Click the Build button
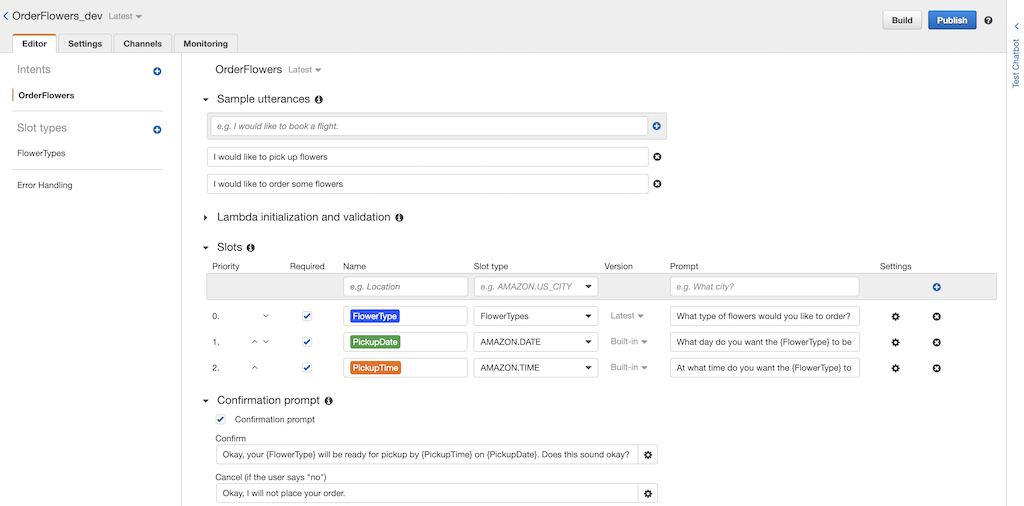1024x506 pixels. tap(902, 20)
